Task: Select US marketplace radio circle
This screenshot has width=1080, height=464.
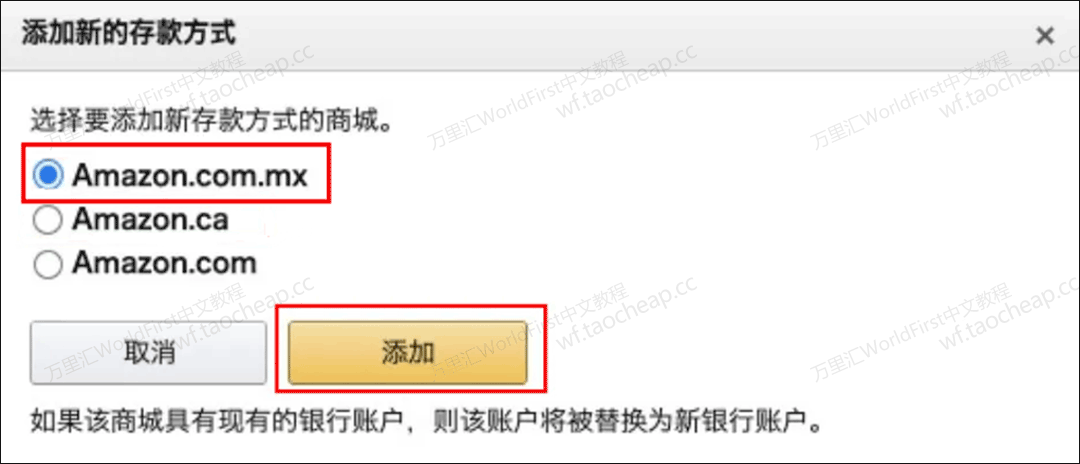Action: [48, 264]
